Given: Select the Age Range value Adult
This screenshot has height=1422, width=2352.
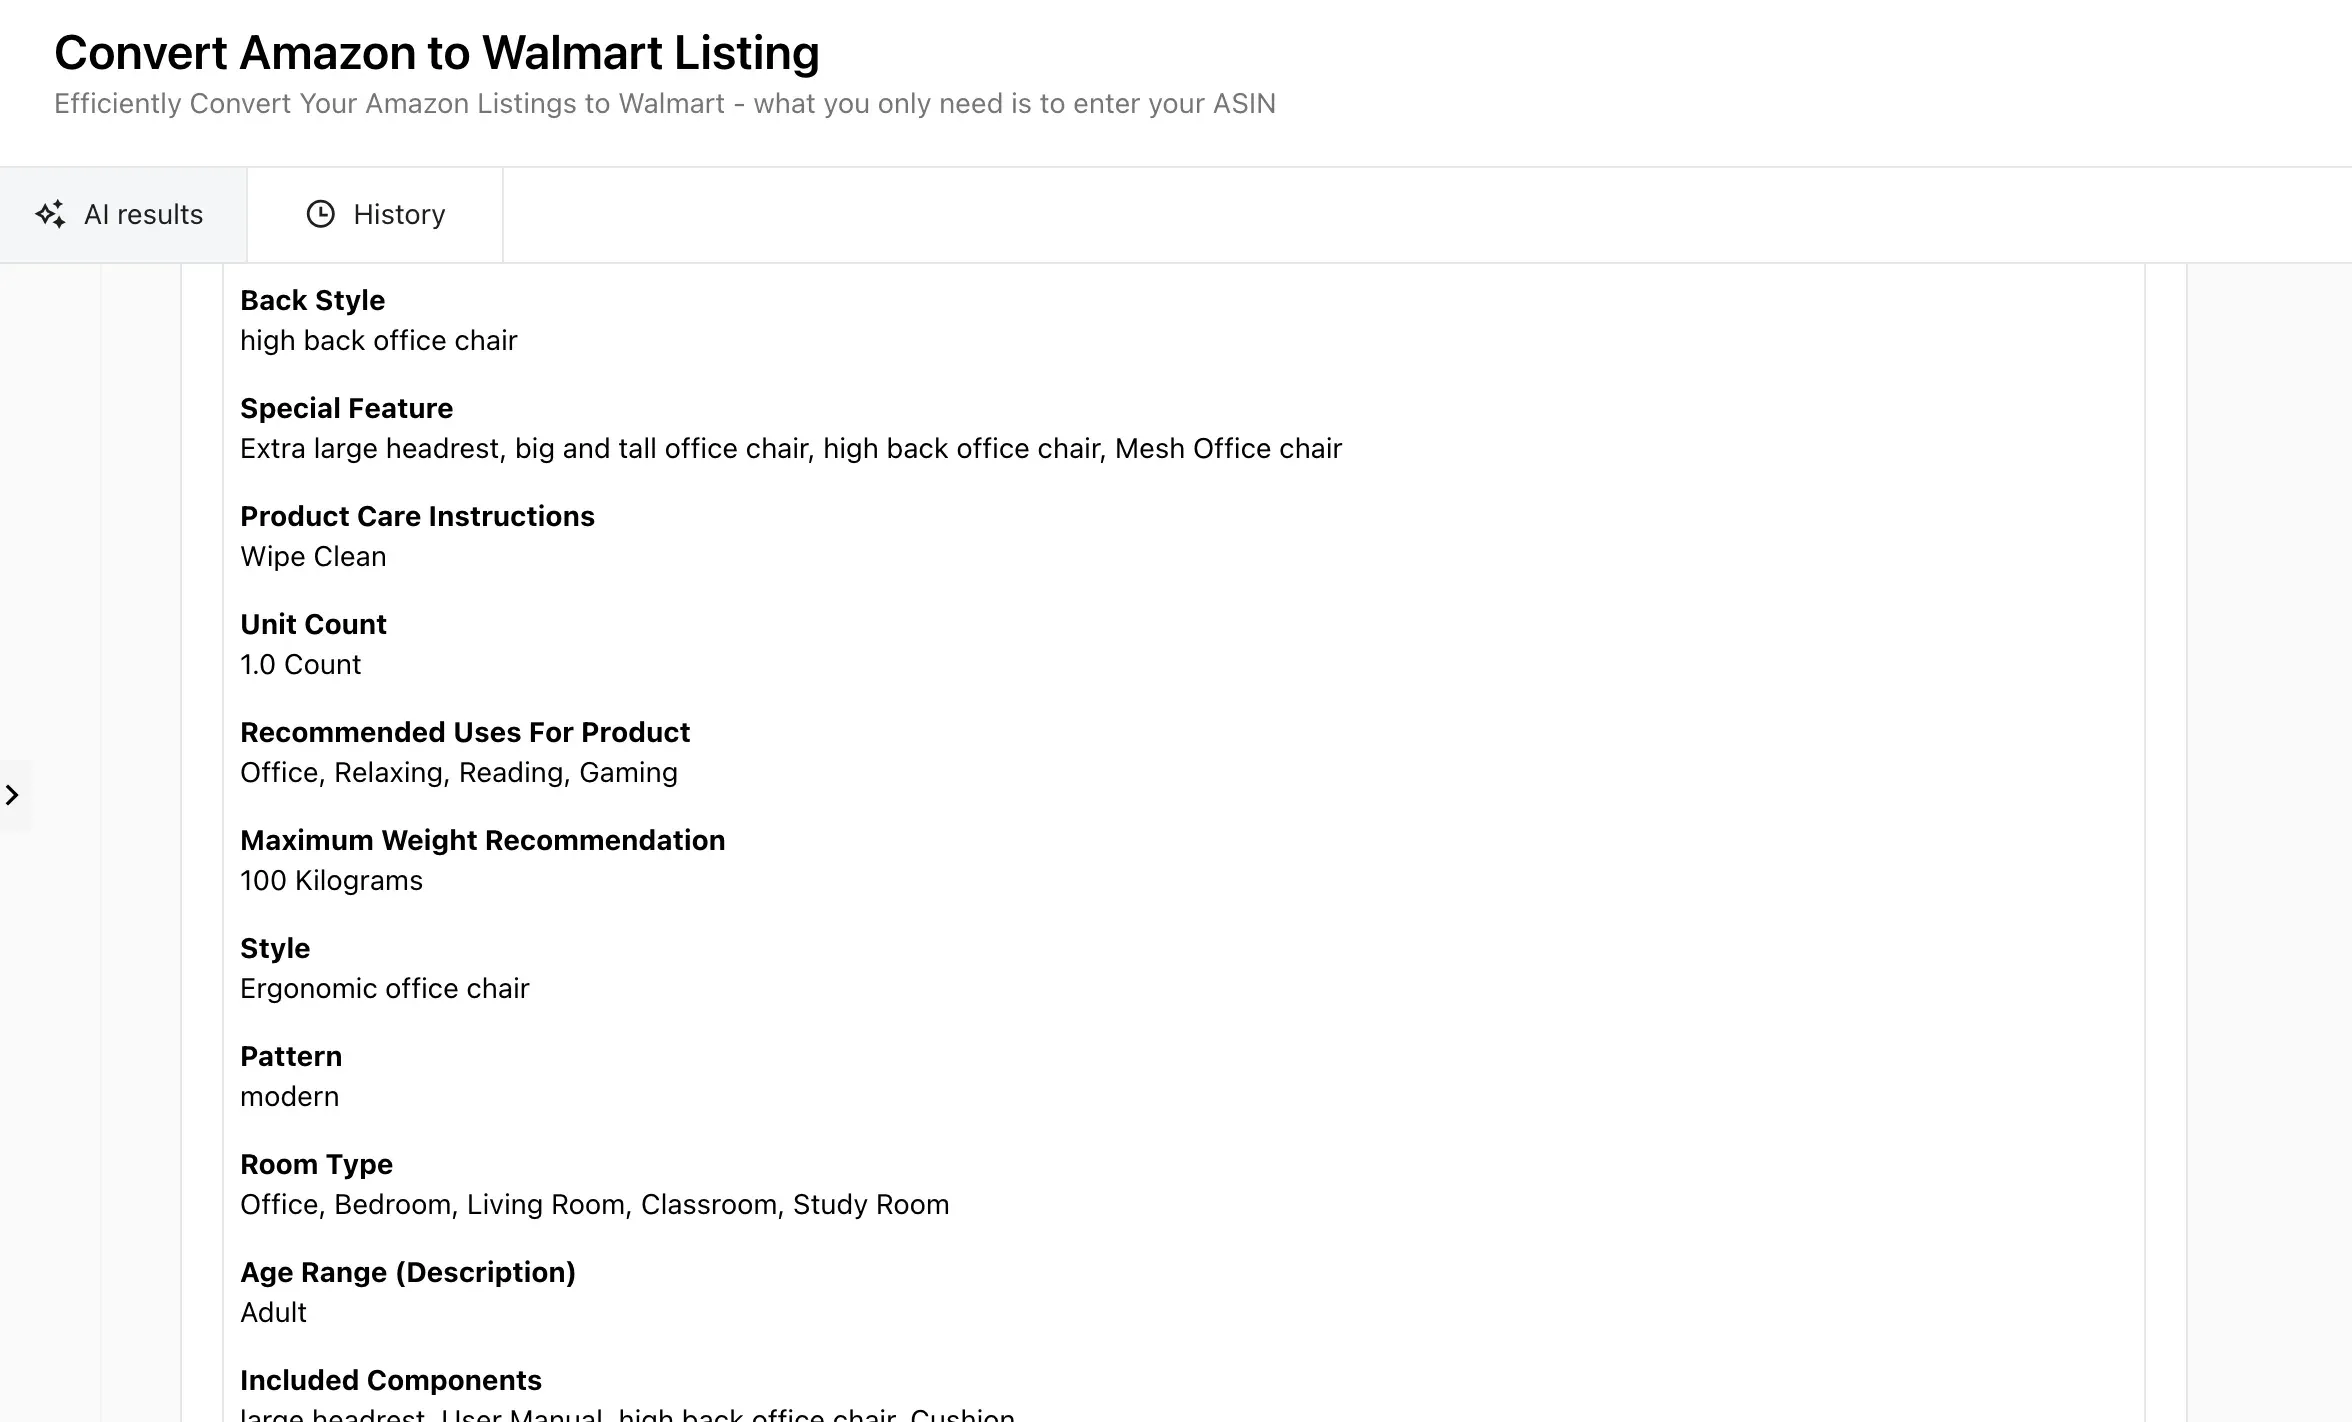Looking at the screenshot, I should [x=273, y=1312].
